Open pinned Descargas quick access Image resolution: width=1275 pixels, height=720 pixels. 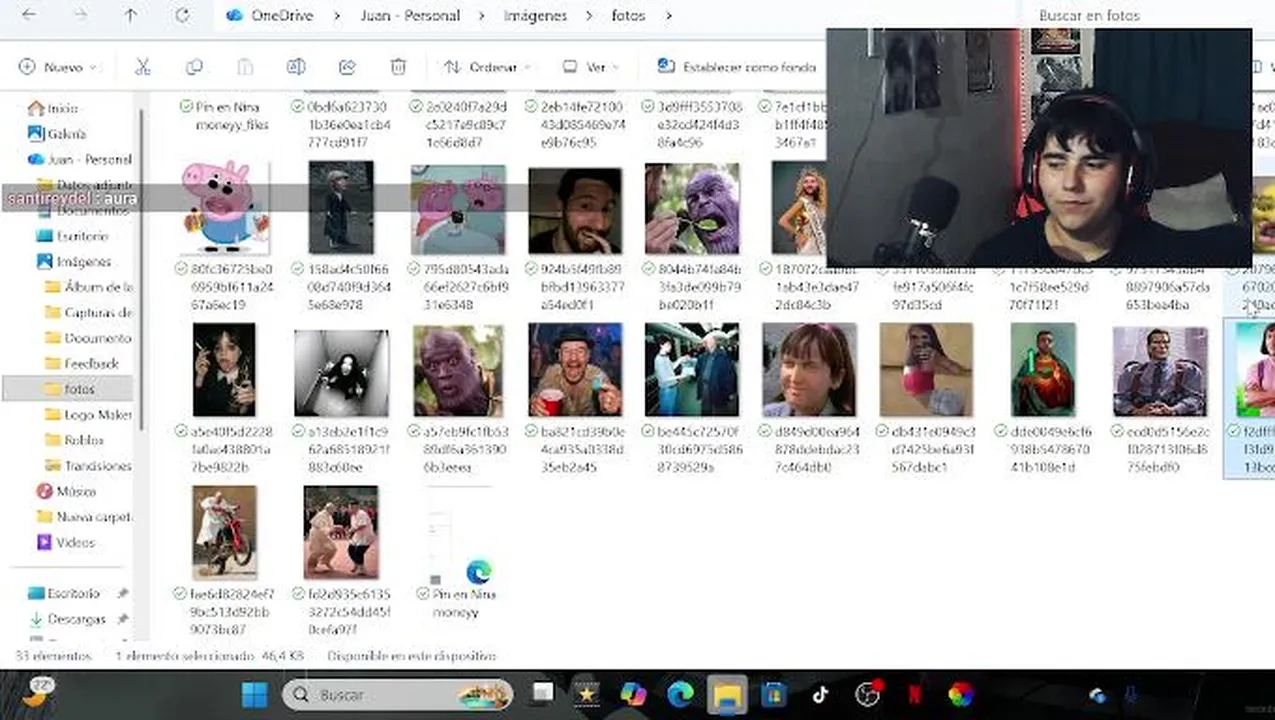click(76, 619)
